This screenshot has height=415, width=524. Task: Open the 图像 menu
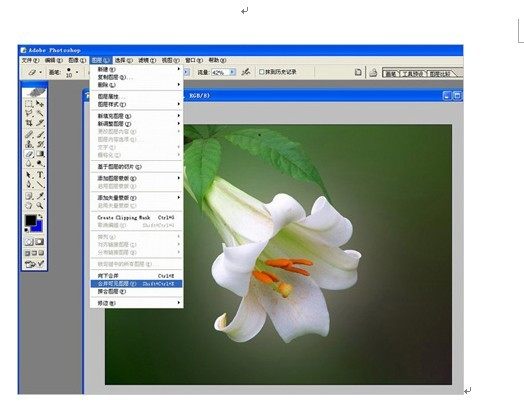(x=77, y=60)
